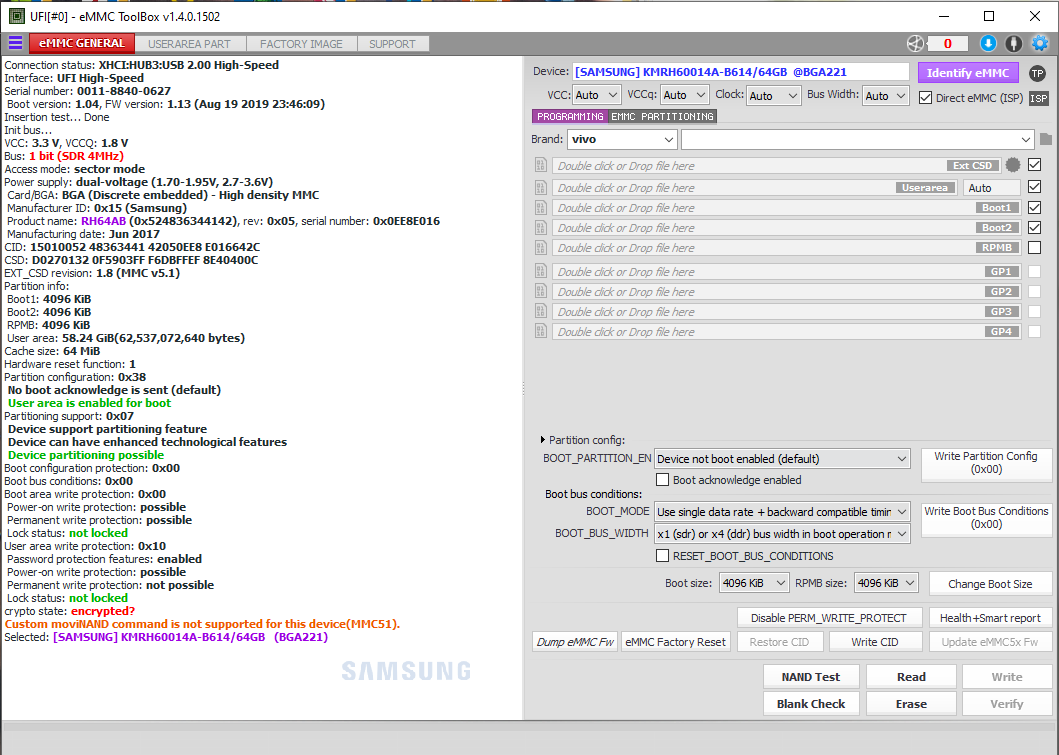Open the FACTORY IMAGE tab

(x=301, y=44)
